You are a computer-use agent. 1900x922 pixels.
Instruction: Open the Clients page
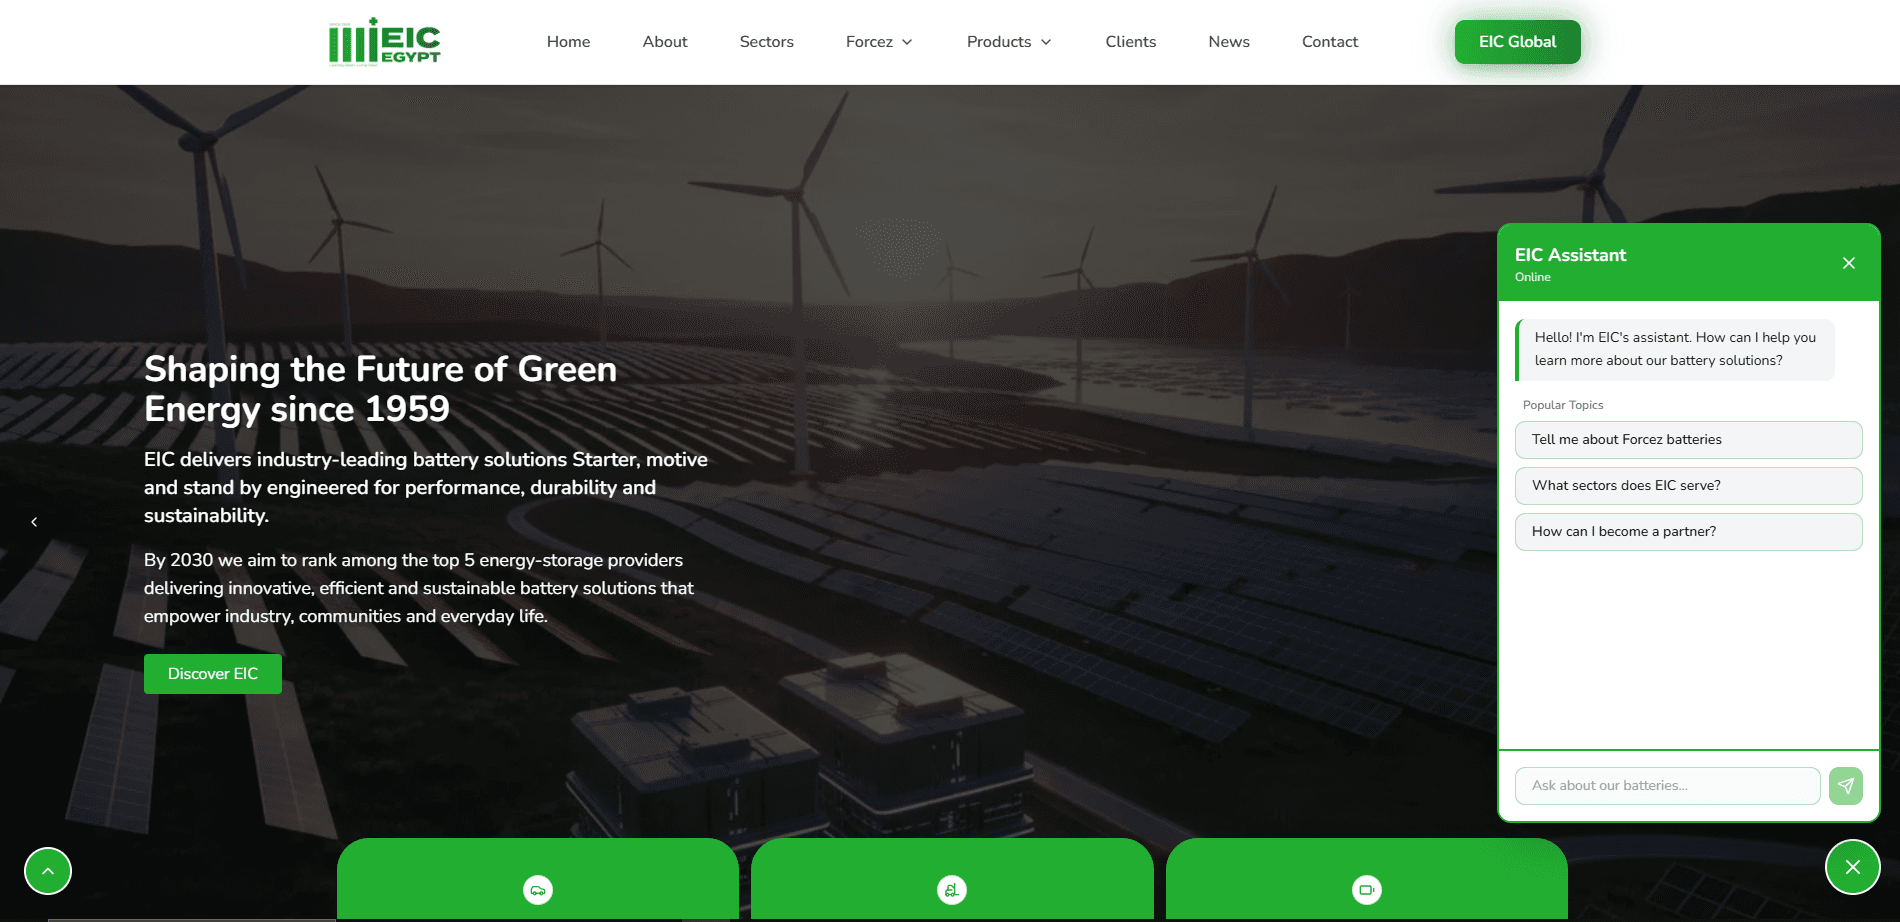tap(1130, 42)
